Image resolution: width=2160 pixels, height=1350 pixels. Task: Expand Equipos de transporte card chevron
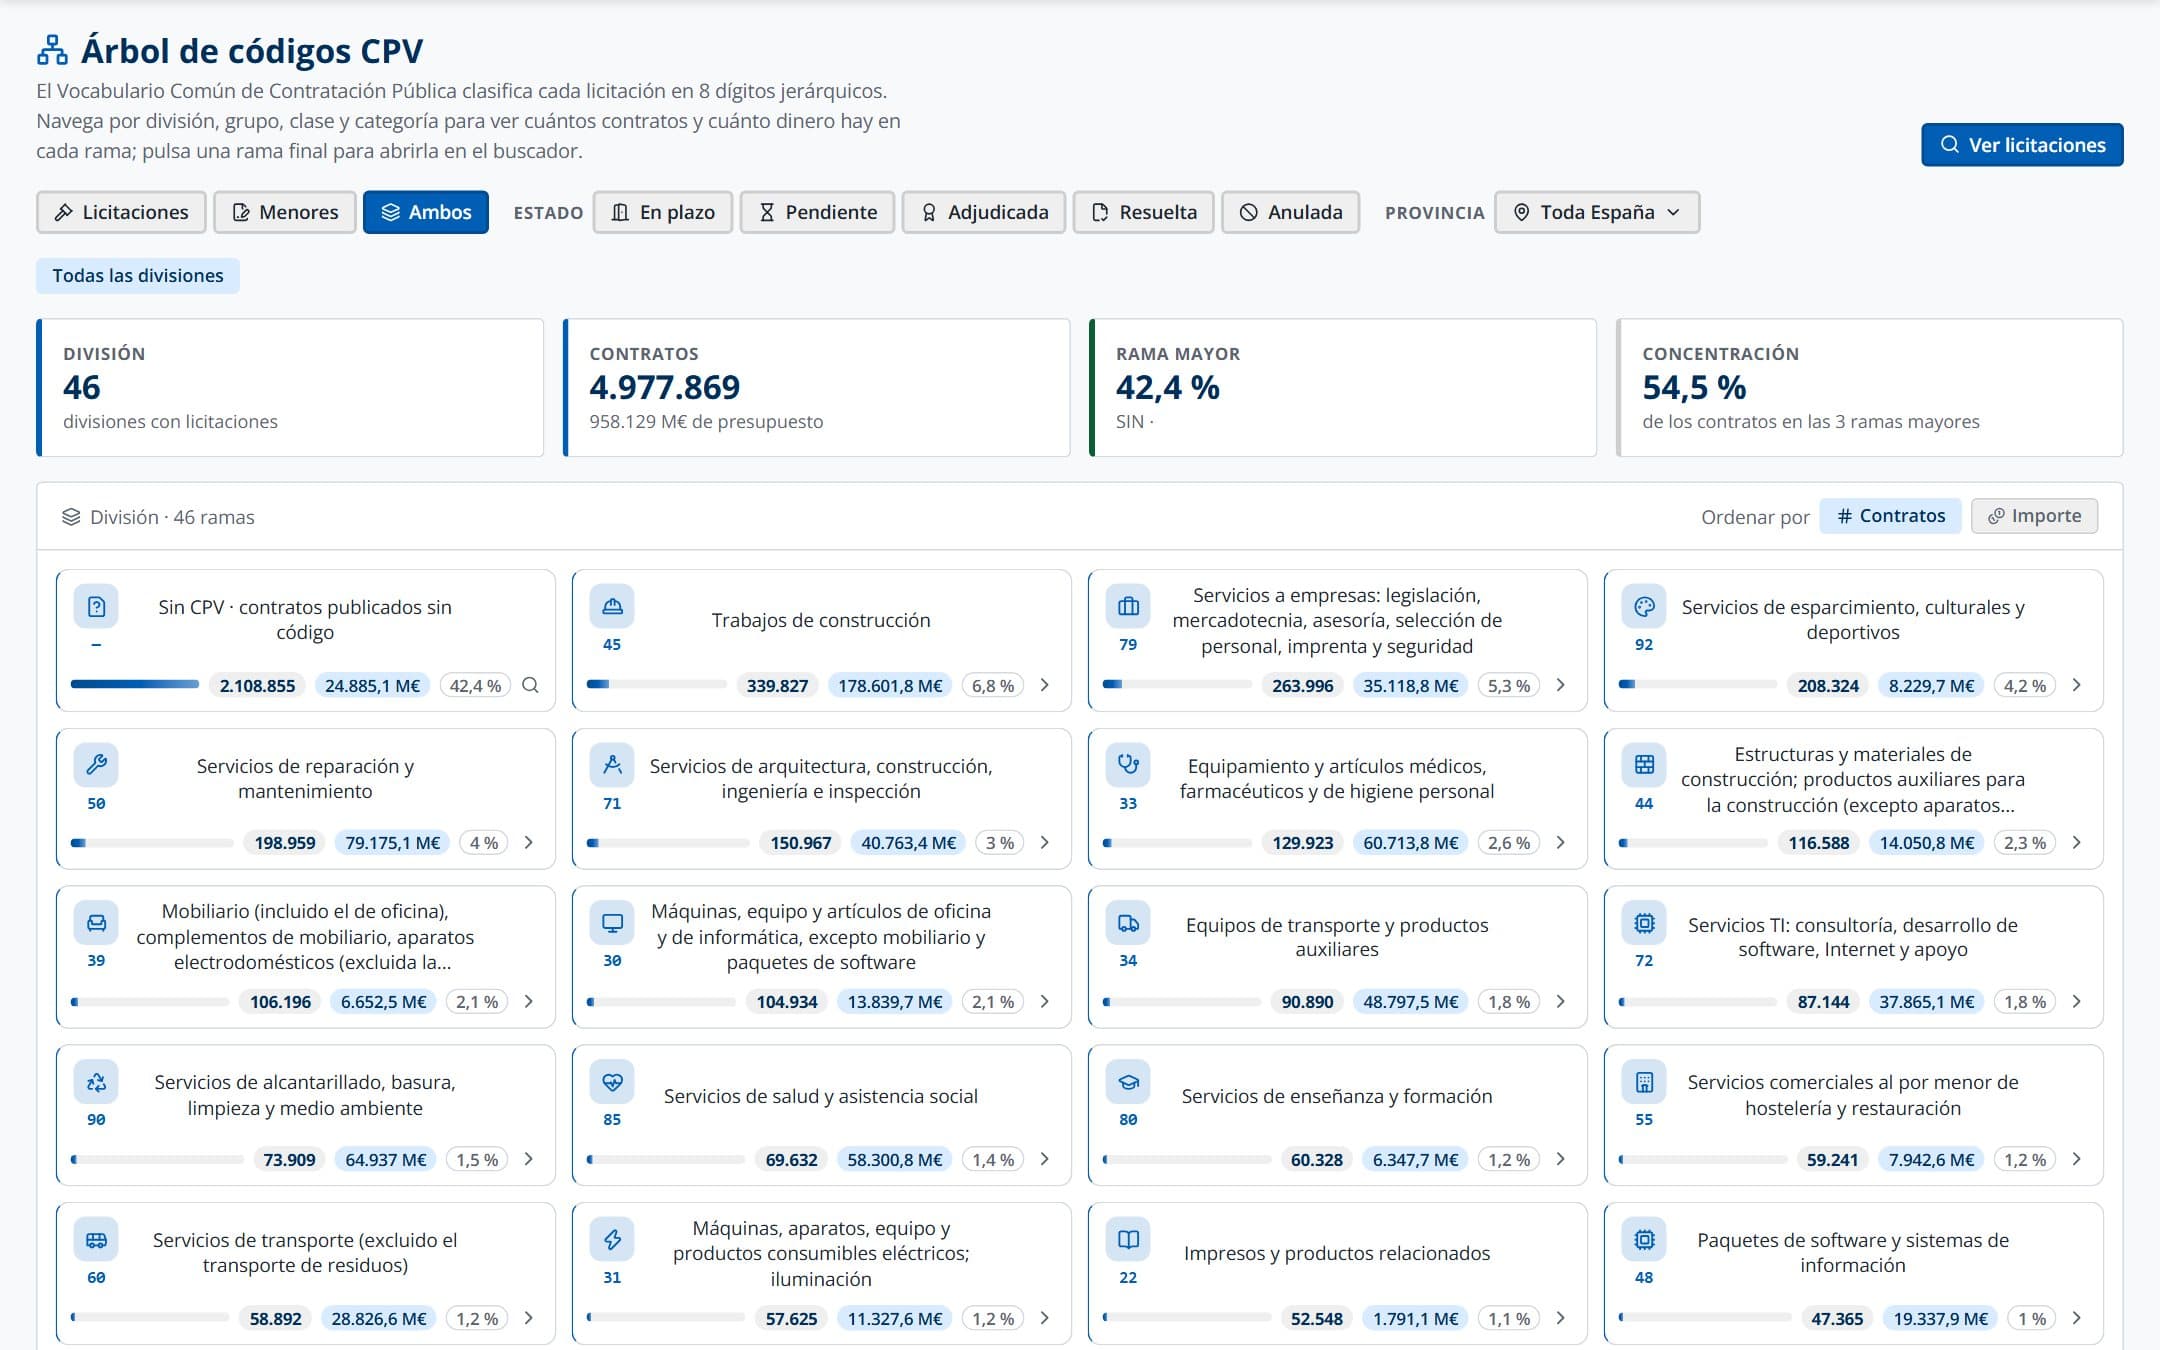pyautogui.click(x=1561, y=1001)
